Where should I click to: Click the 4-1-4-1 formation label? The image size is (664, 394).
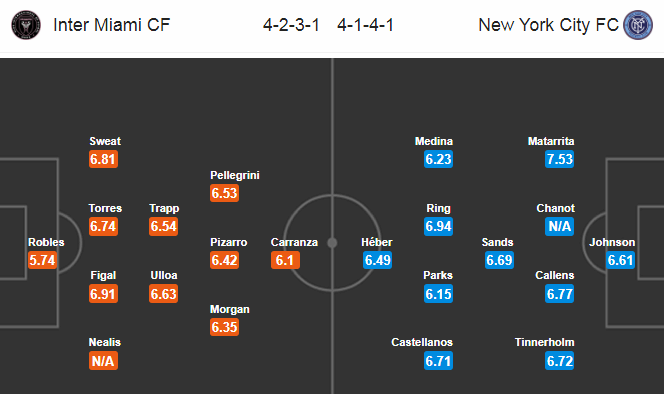pyautogui.click(x=365, y=25)
